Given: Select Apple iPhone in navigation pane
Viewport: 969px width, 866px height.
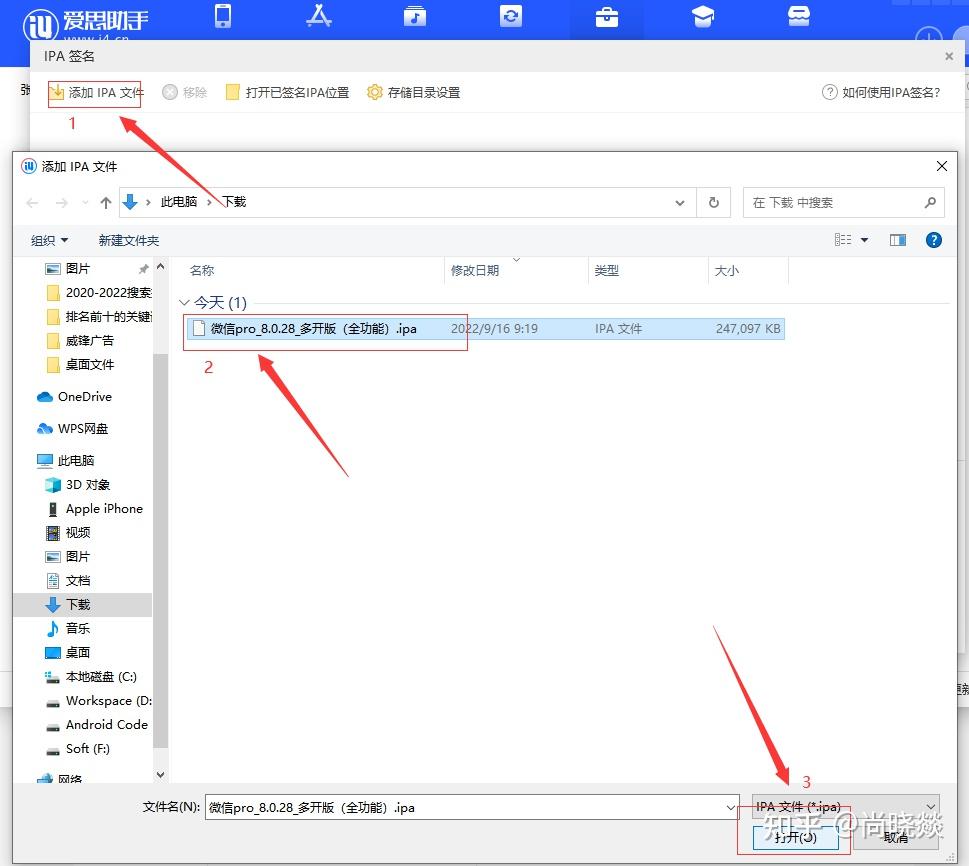Looking at the screenshot, I should point(94,509).
